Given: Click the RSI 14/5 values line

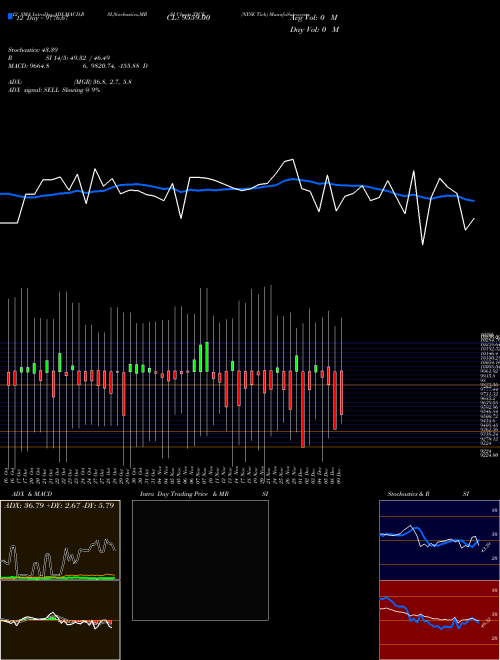Looking at the screenshot, I should (59, 58).
